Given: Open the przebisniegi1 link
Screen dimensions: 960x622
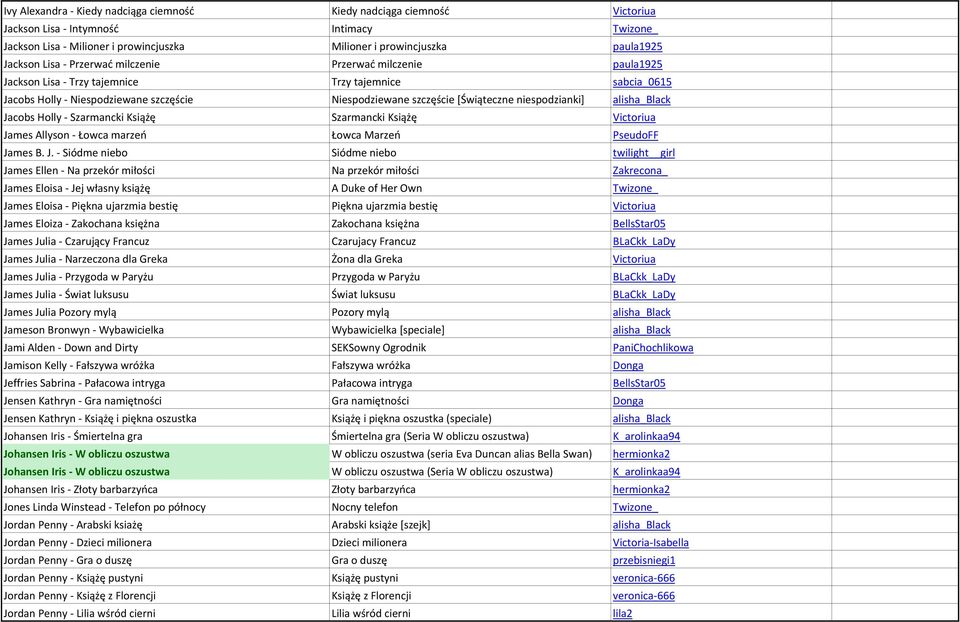Looking at the screenshot, I should pyautogui.click(x=644, y=561).
